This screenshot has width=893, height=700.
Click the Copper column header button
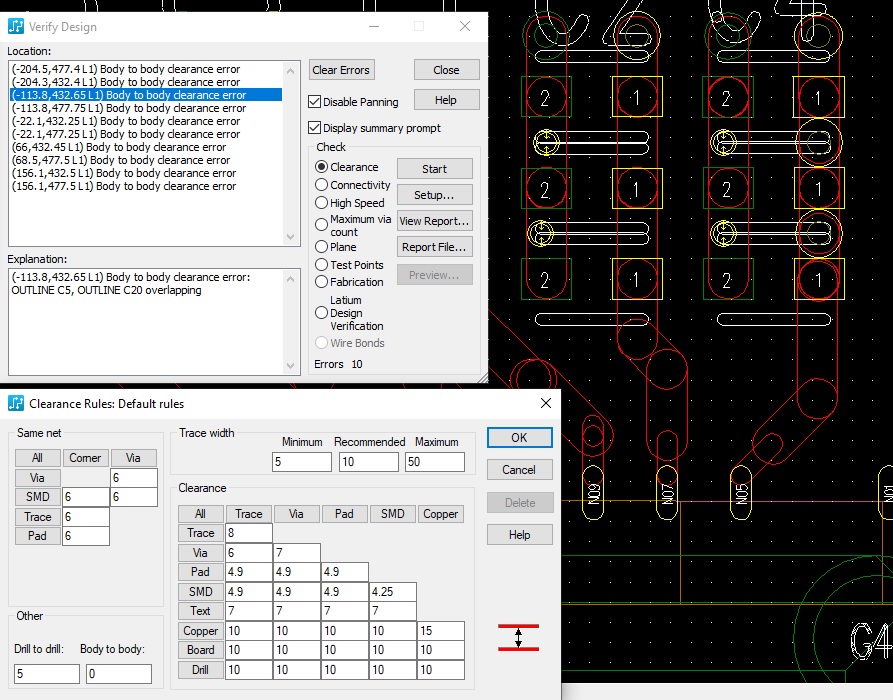[x=441, y=514]
